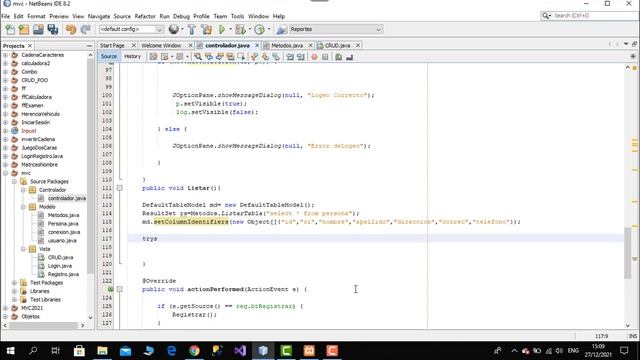This screenshot has width=640, height=360.
Task: Close the Projects panel
Action: coord(30,46)
